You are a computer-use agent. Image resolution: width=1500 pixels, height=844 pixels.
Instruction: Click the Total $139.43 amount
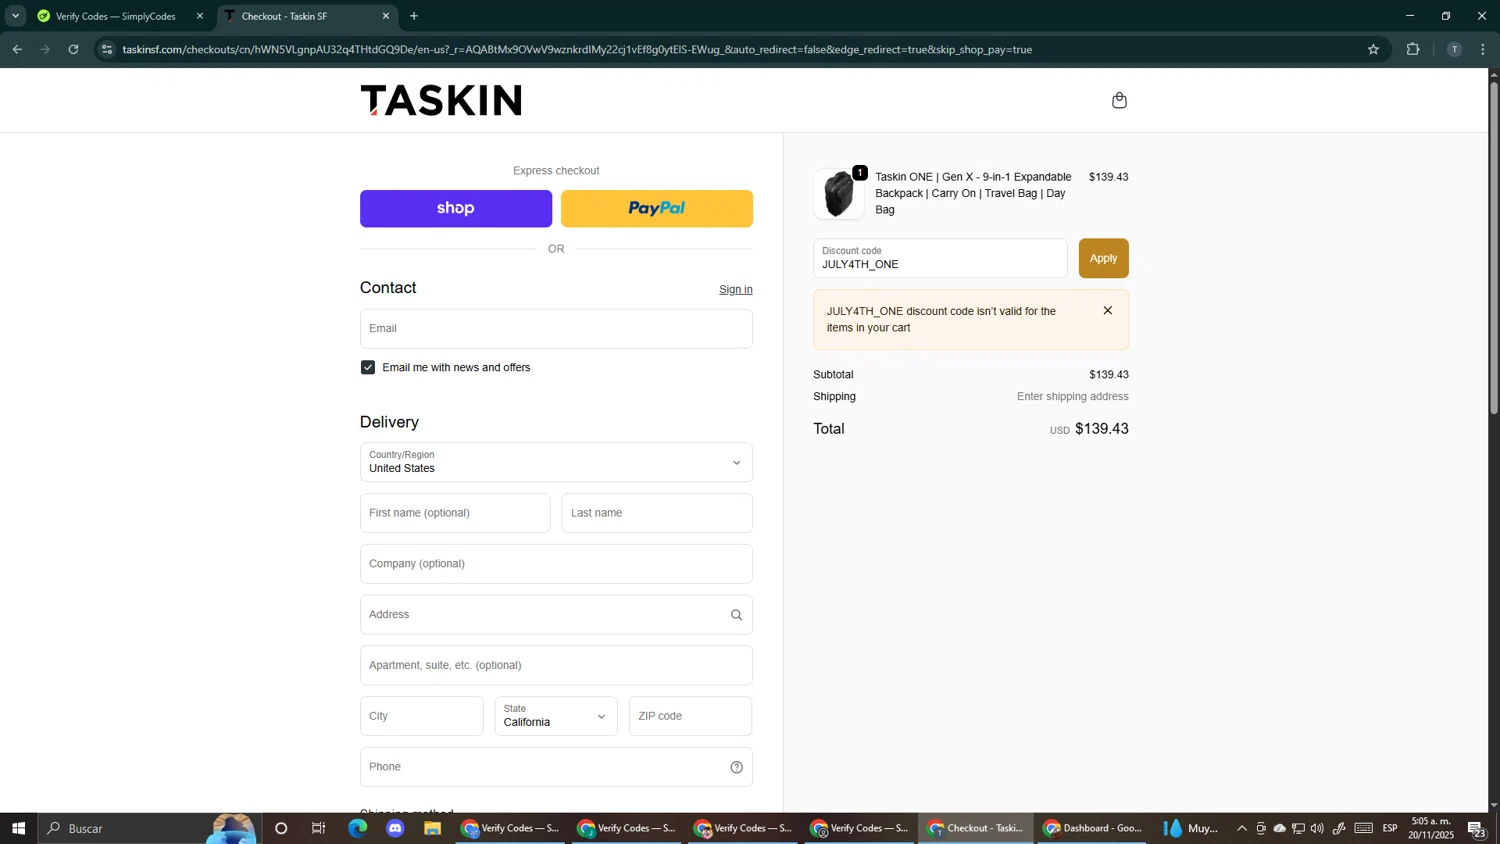1101,429
